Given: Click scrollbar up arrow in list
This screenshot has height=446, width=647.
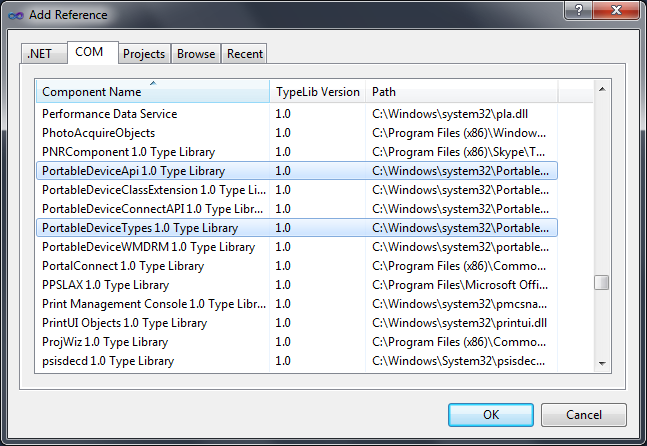Looking at the screenshot, I should tap(601, 90).
